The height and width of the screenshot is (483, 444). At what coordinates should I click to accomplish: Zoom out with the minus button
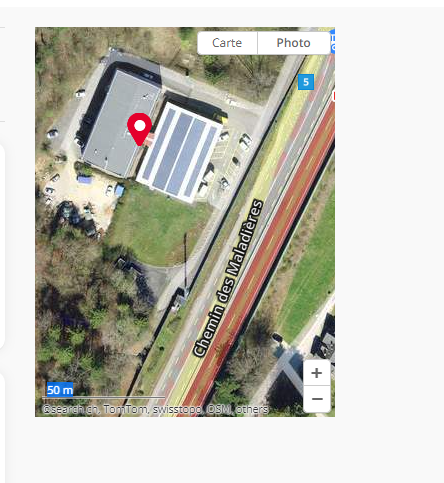(317, 399)
